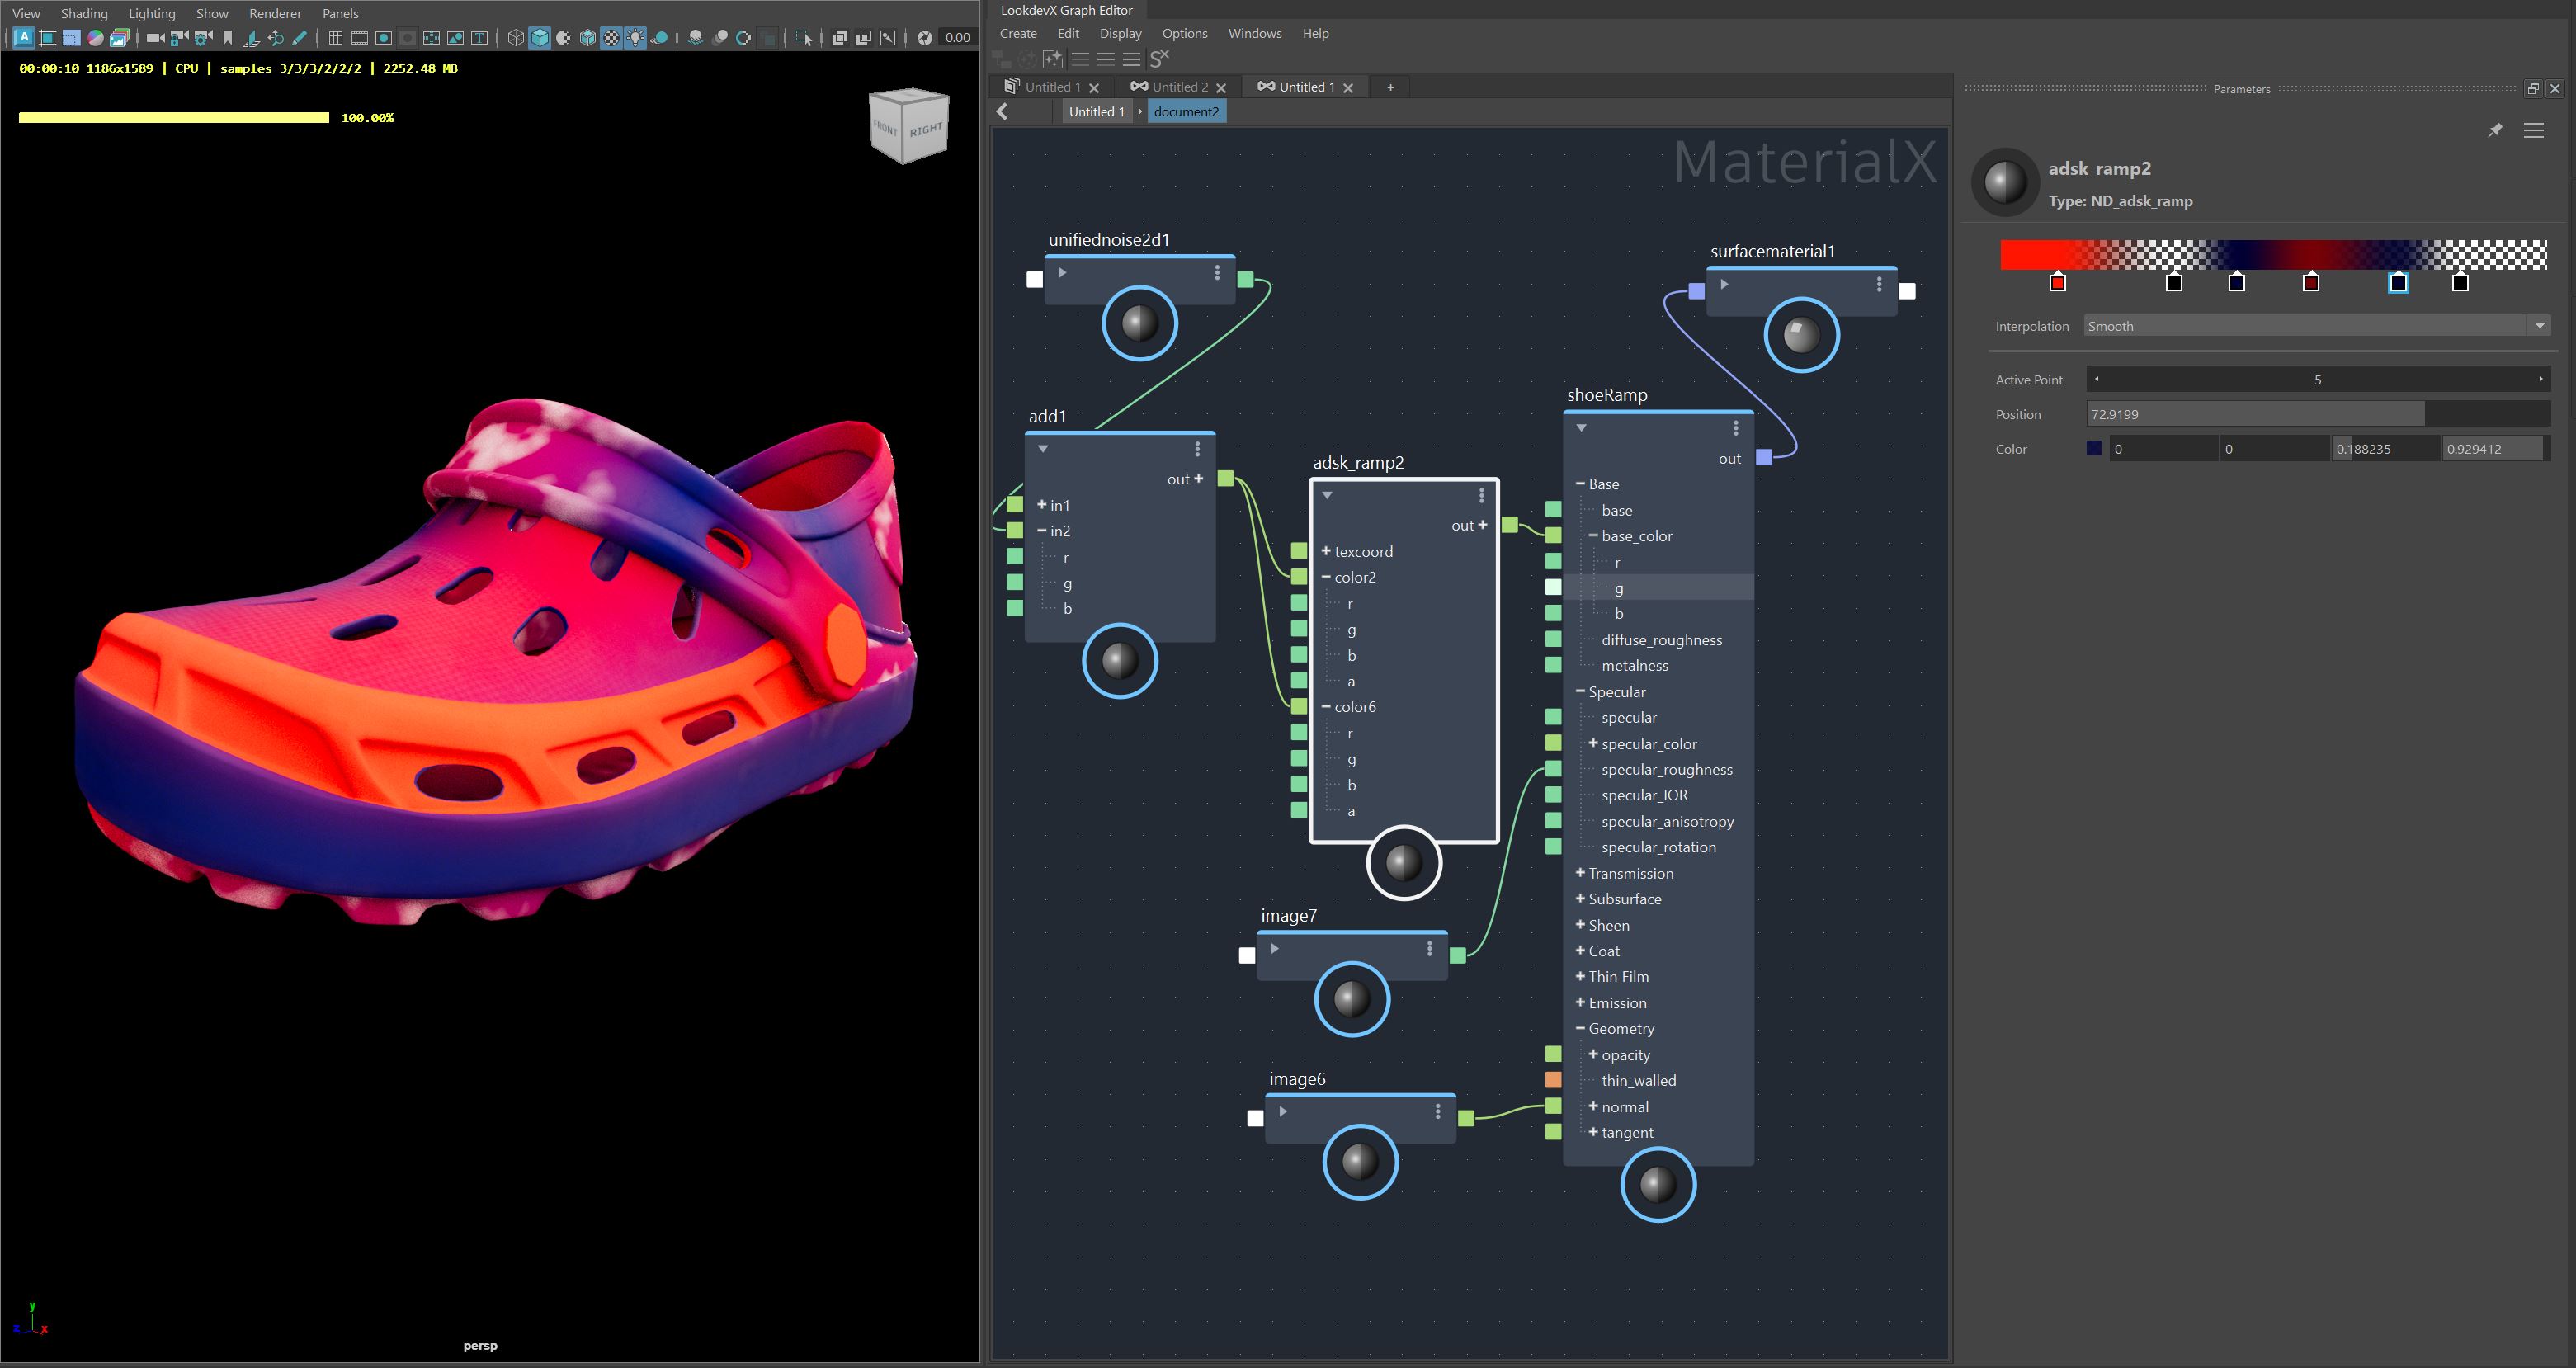Pin the Parameters panel with pushpin icon

pyautogui.click(x=2495, y=130)
